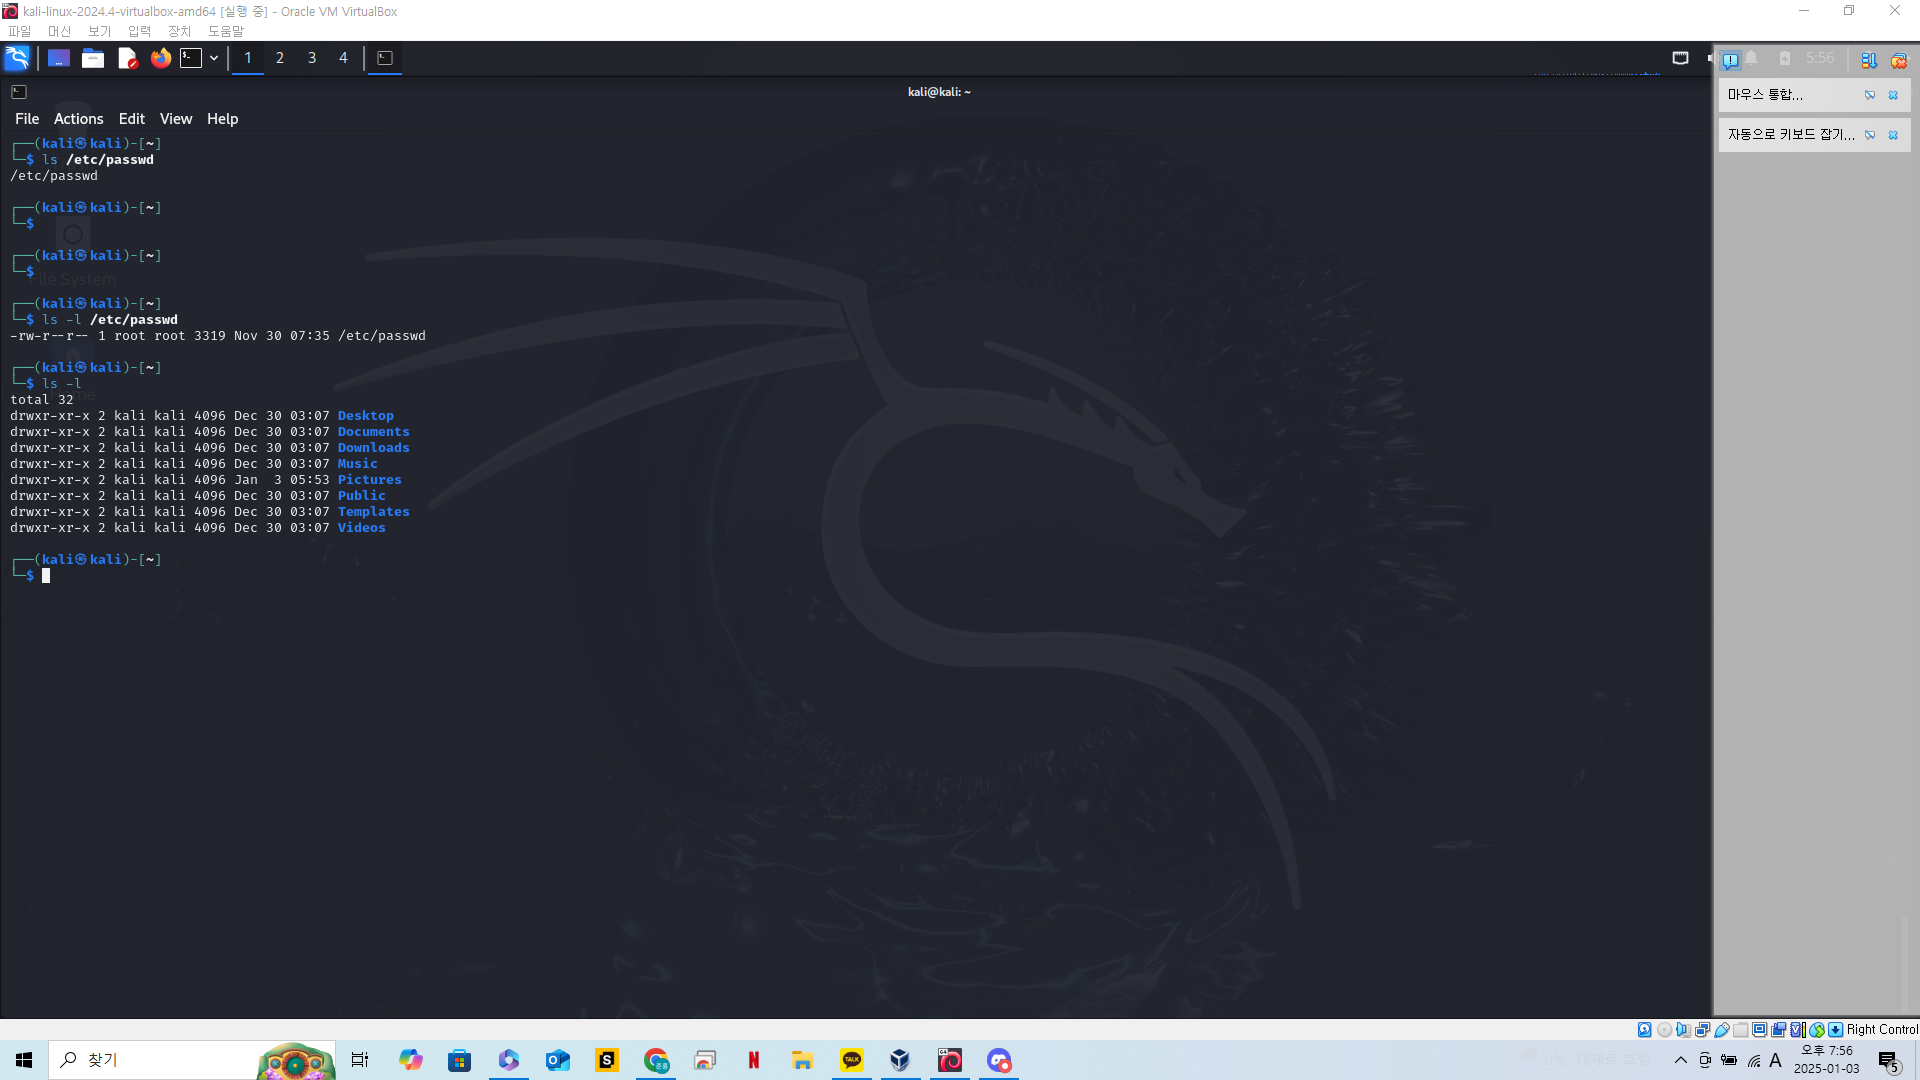Click the Right Control host key label

pyautogui.click(x=1881, y=1029)
